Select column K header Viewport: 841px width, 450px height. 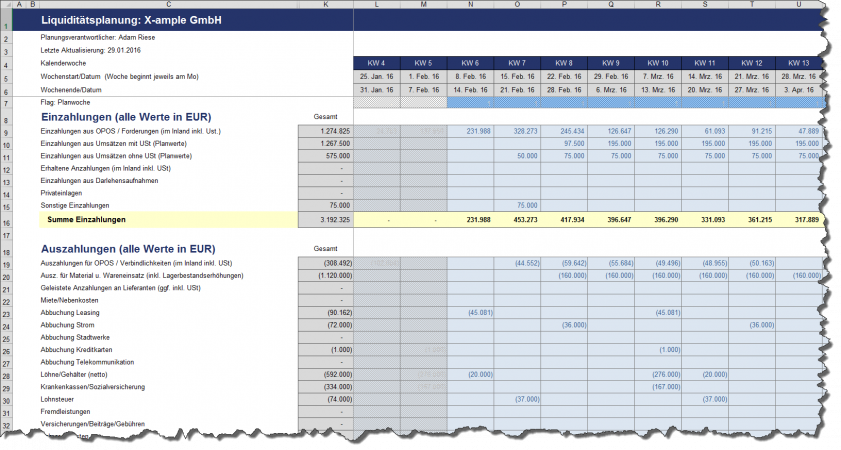click(x=326, y=6)
